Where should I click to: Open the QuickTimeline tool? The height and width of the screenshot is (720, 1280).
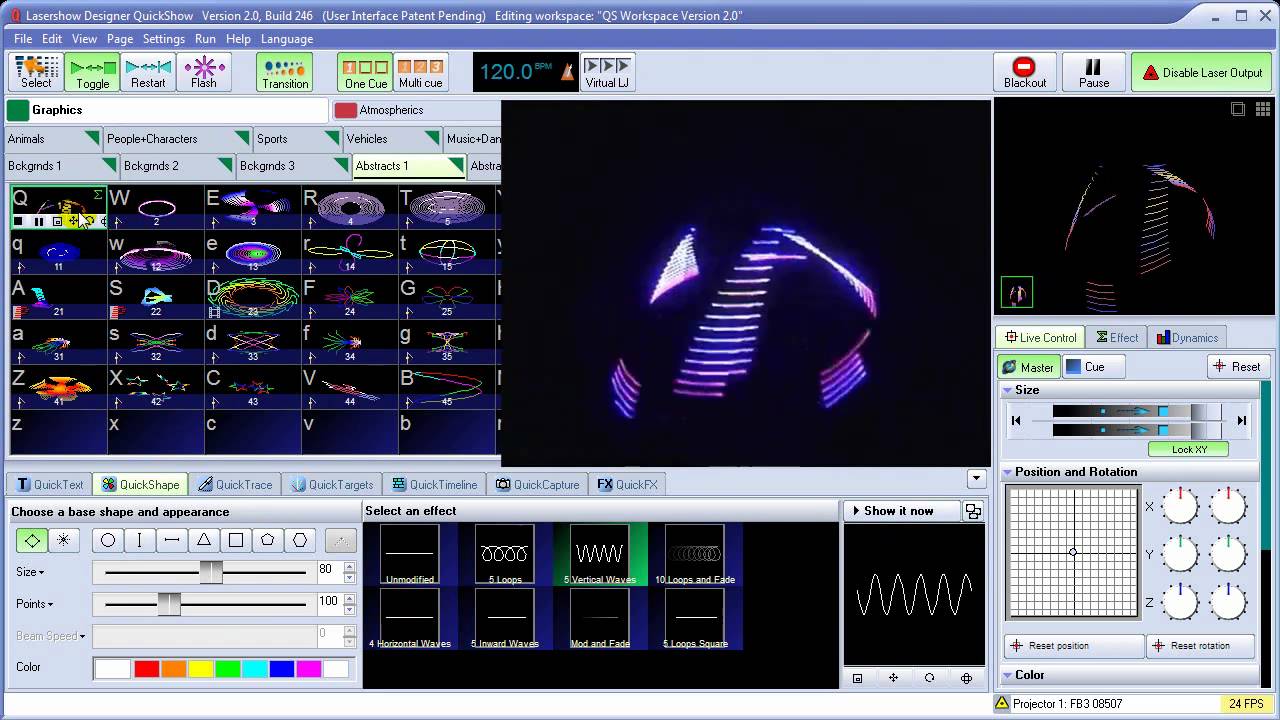434,484
